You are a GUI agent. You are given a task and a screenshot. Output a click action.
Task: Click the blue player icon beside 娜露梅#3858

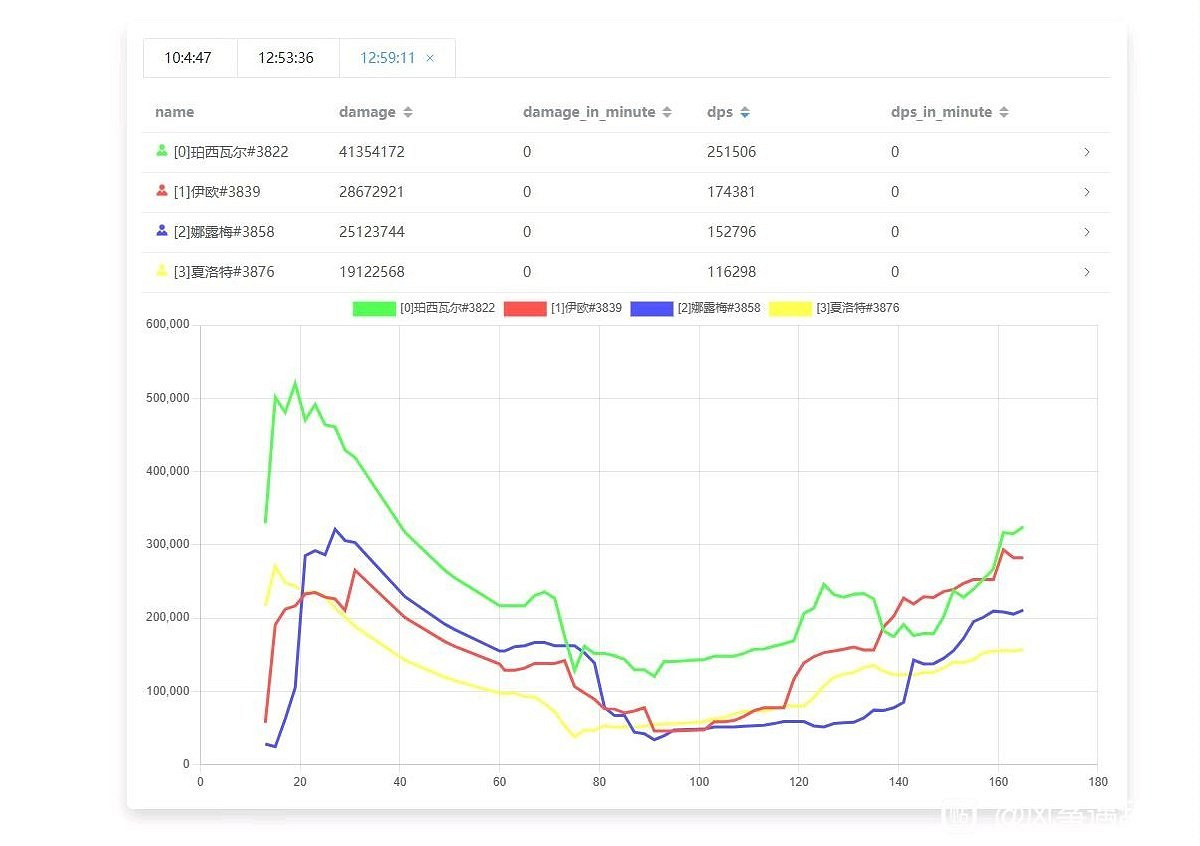click(162, 231)
